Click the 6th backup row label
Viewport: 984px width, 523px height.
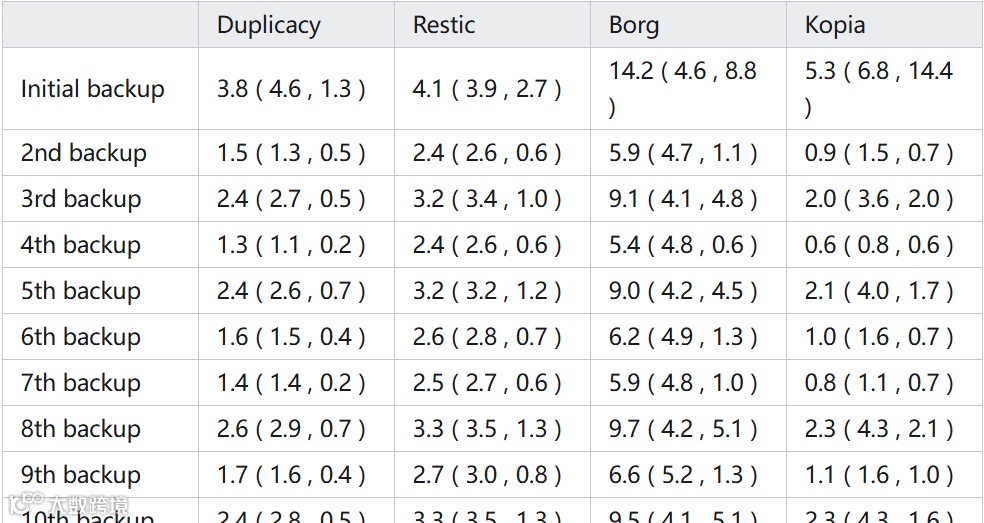(80, 336)
